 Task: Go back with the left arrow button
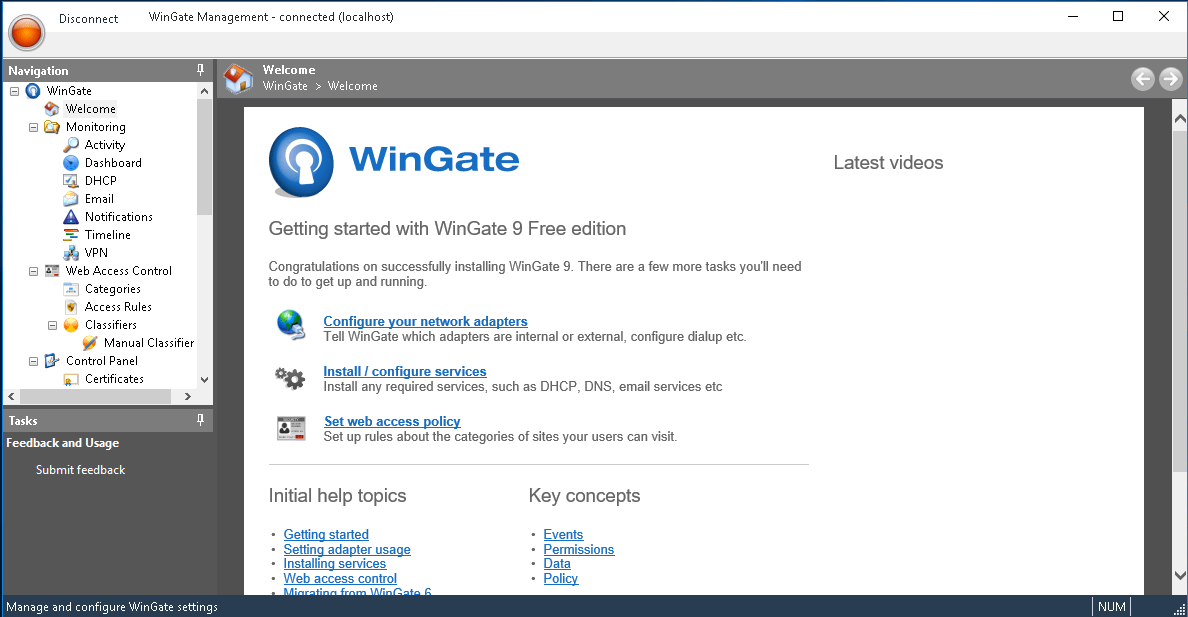point(1143,79)
